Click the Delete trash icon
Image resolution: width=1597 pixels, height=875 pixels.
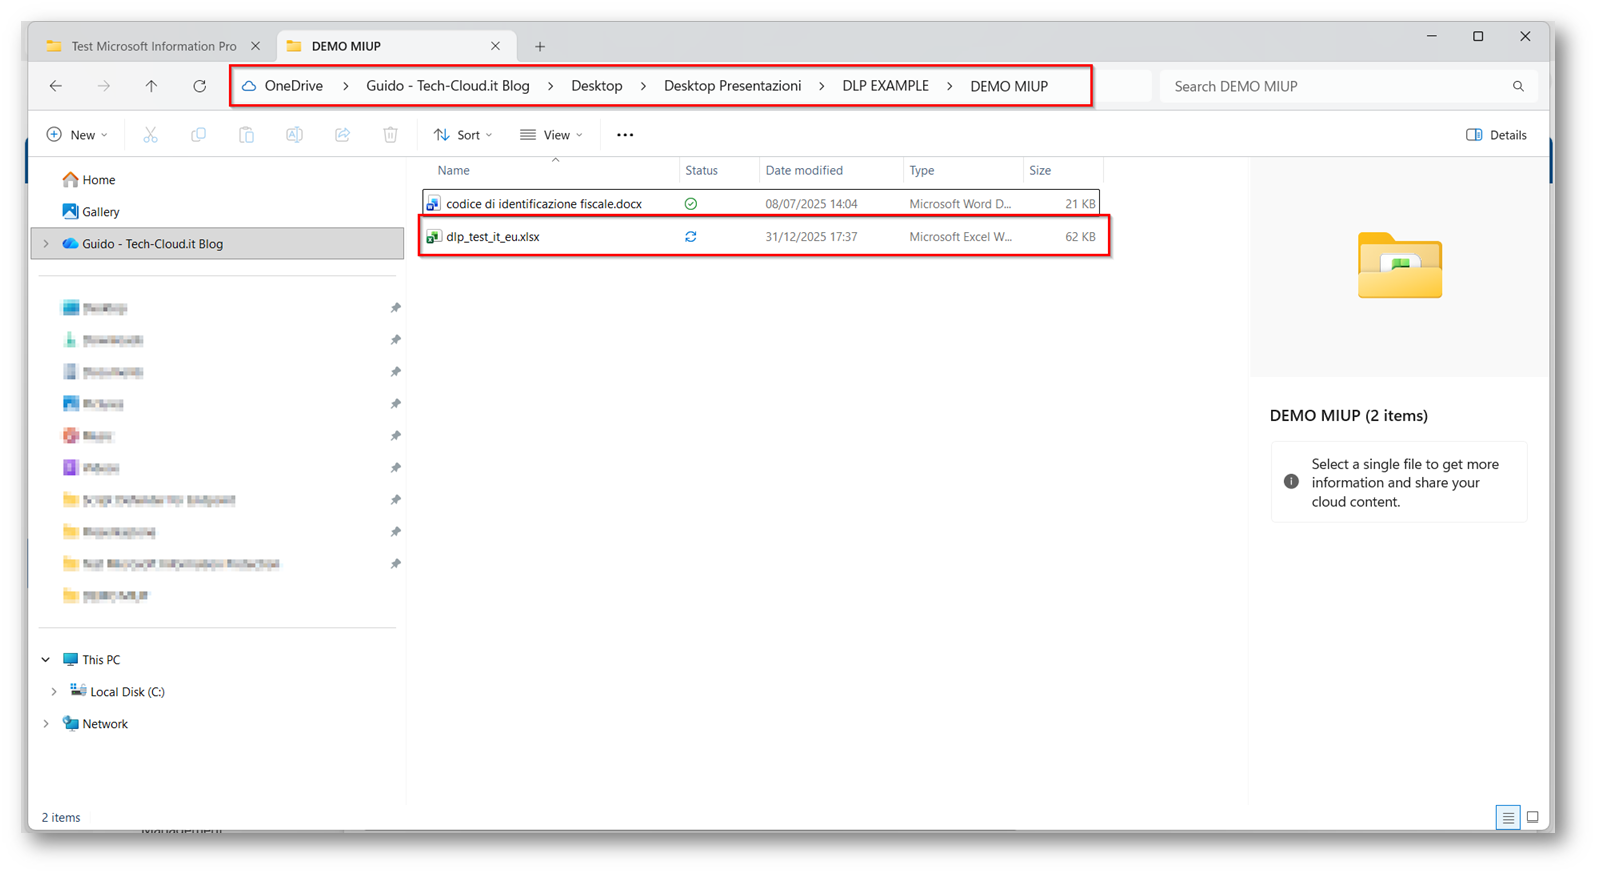390,135
